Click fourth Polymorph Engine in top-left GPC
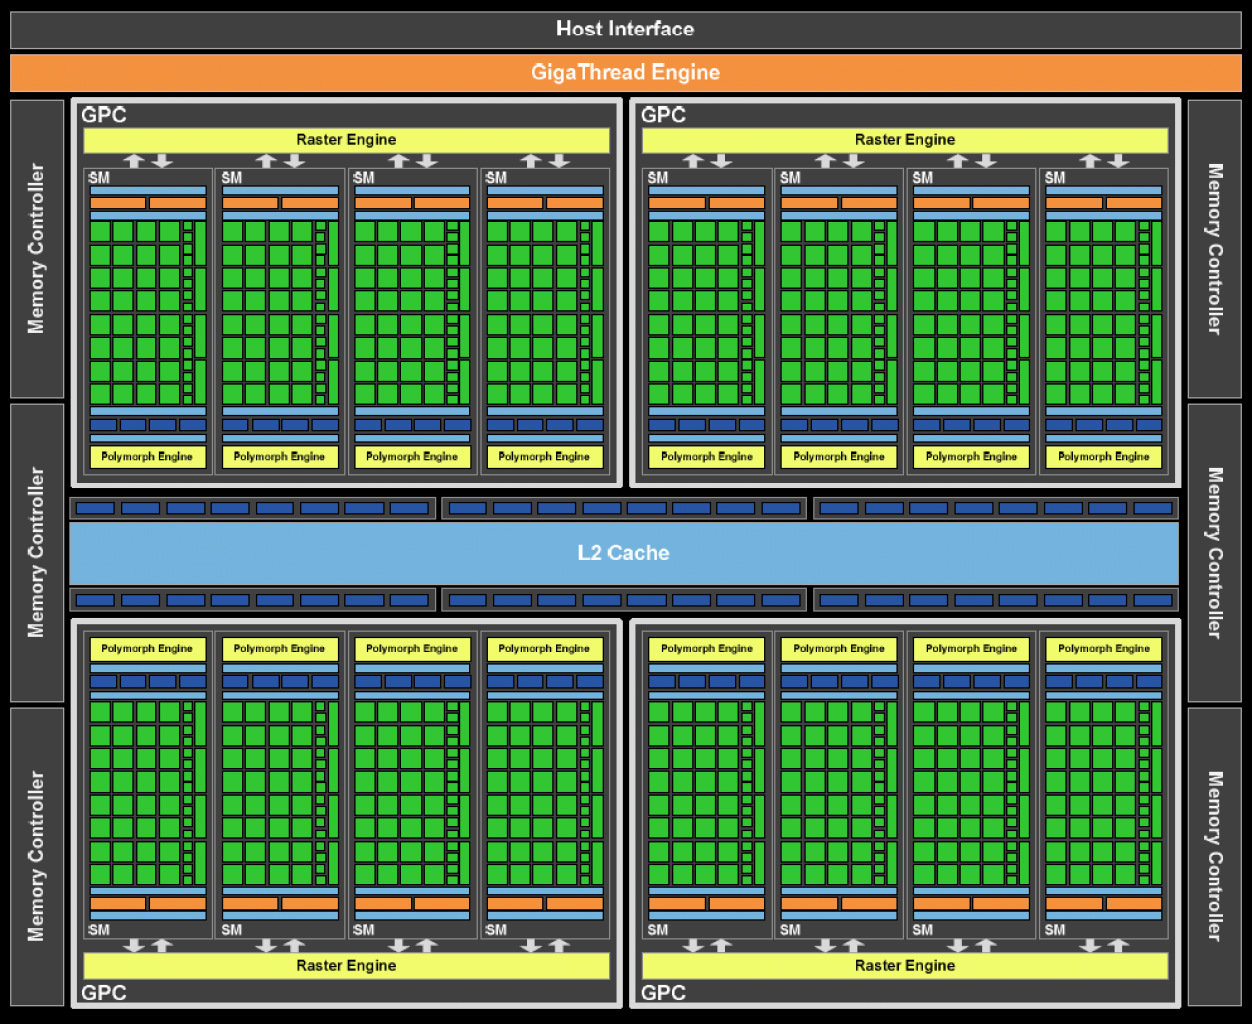Screen dimensions: 1252x1024 tap(545, 457)
